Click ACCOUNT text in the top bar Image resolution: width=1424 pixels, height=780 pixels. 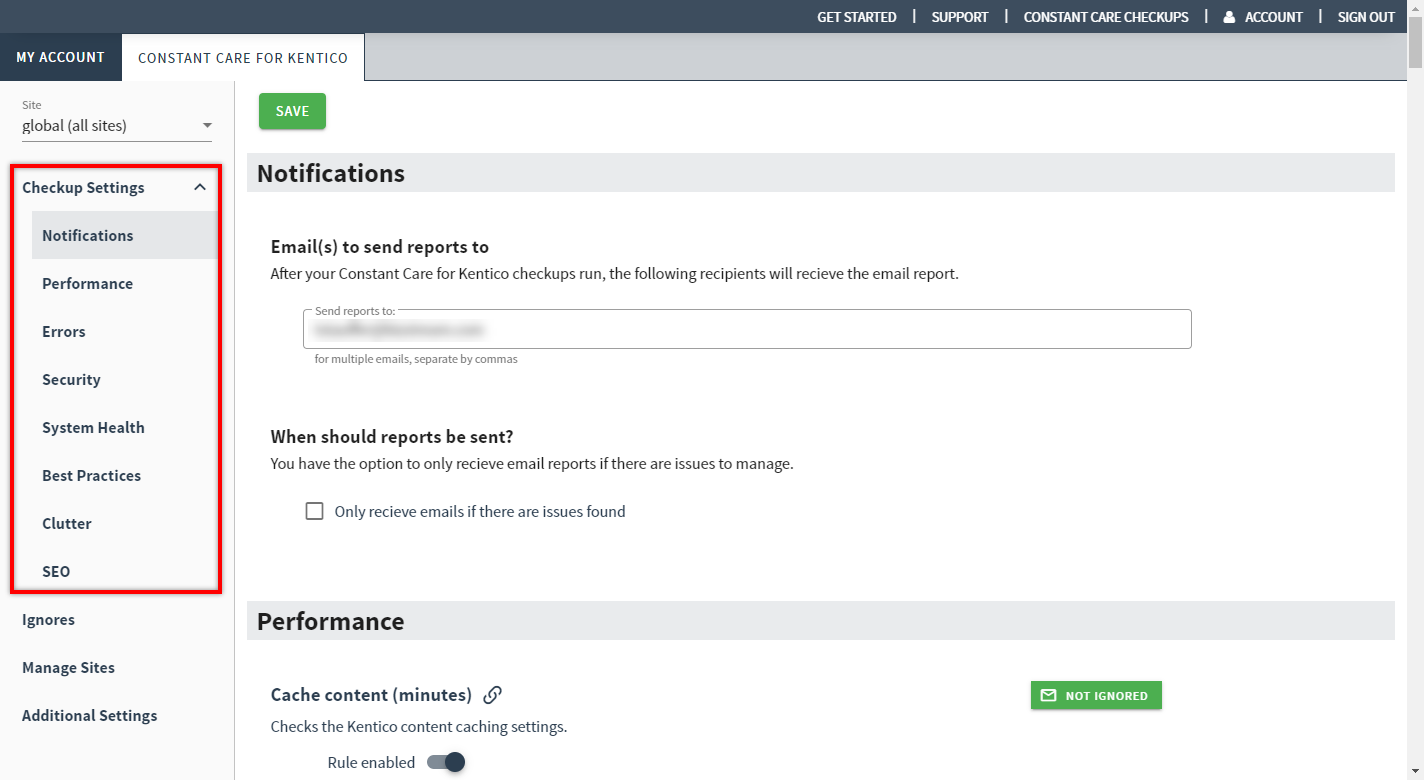click(1273, 17)
